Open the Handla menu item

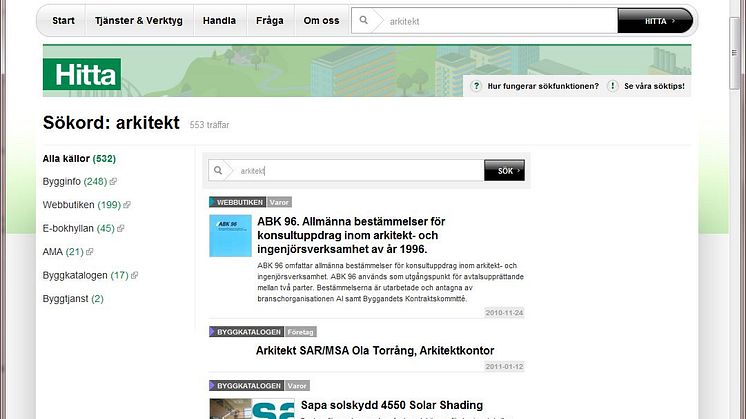click(x=219, y=20)
